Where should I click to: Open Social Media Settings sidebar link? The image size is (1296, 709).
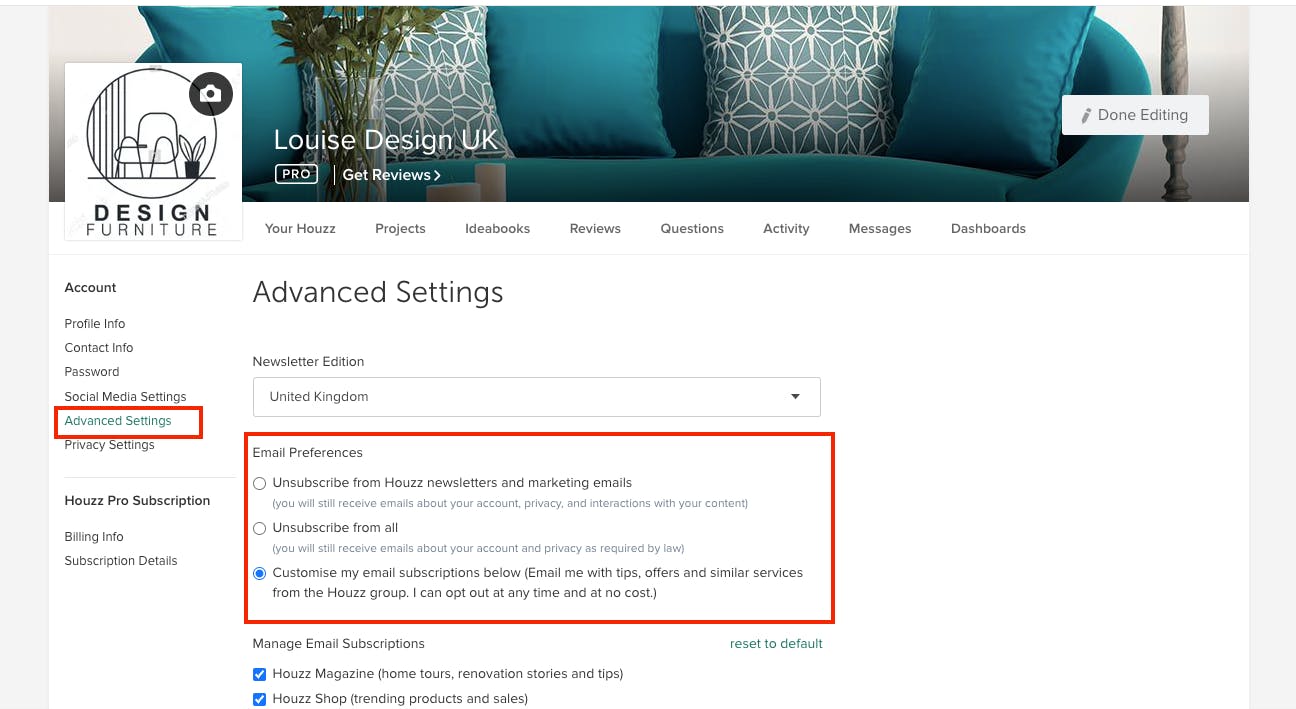(125, 397)
